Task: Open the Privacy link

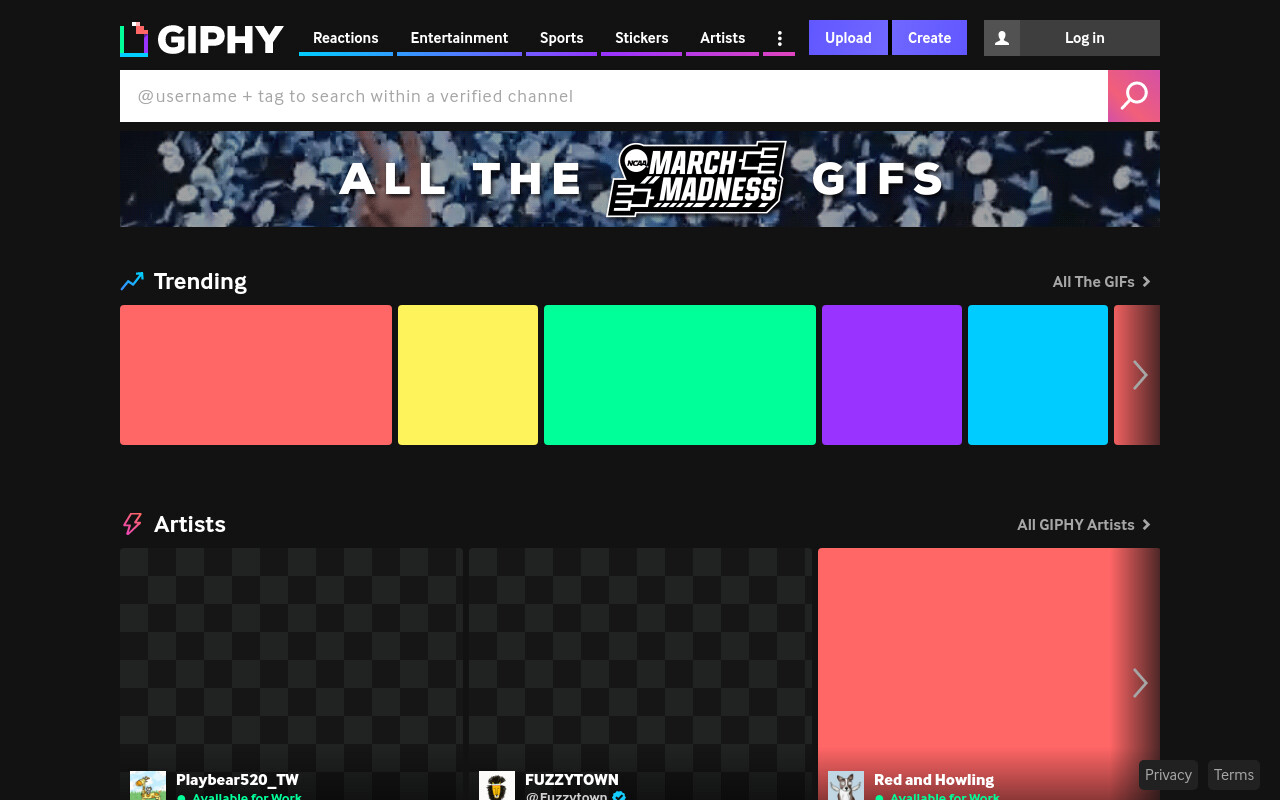Action: pyautogui.click(x=1168, y=775)
